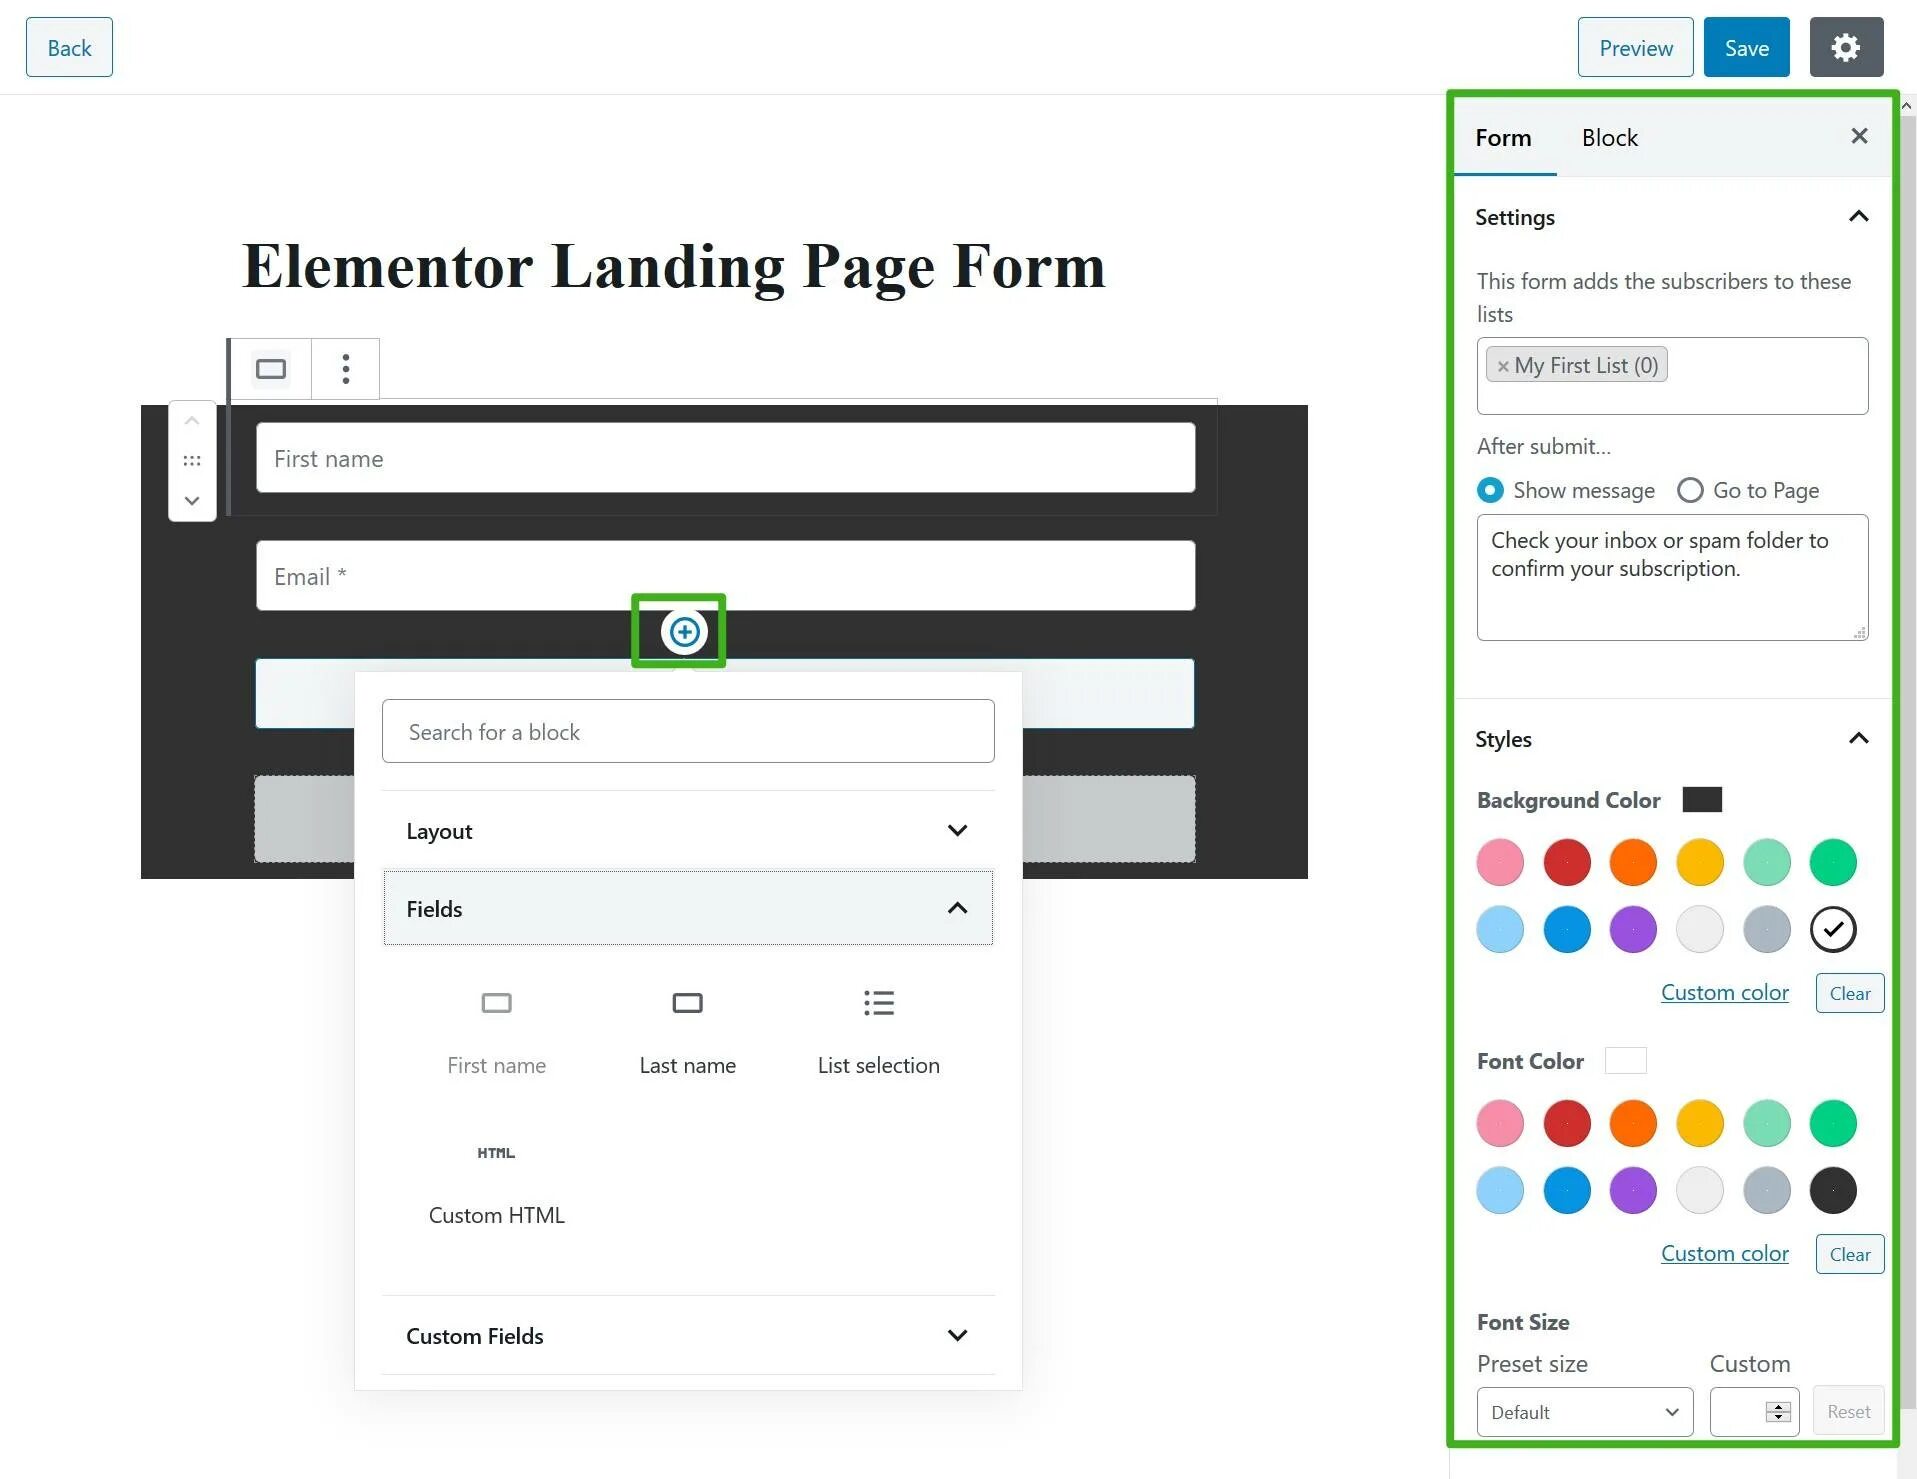This screenshot has width=1917, height=1479.
Task: Switch to the Block tab
Action: pyautogui.click(x=1610, y=138)
